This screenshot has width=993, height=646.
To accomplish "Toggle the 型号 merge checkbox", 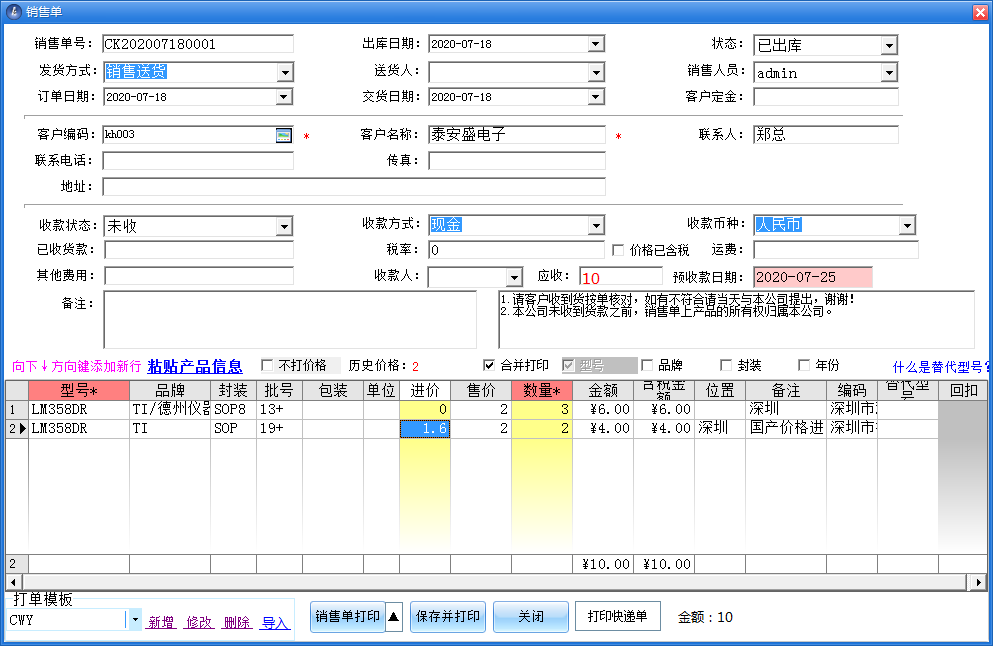I will (x=568, y=365).
